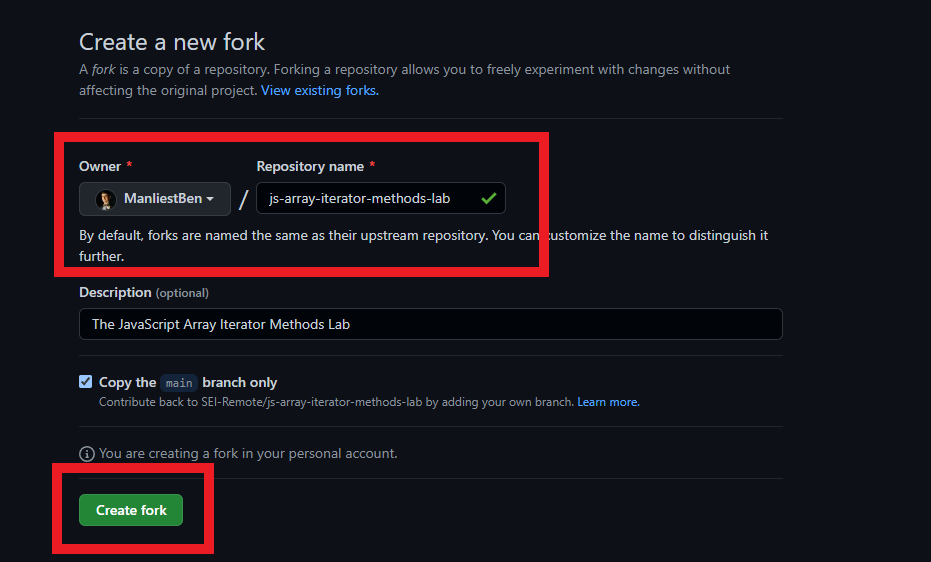Click into the Description text field
The height and width of the screenshot is (562, 931).
pyautogui.click(x=430, y=324)
